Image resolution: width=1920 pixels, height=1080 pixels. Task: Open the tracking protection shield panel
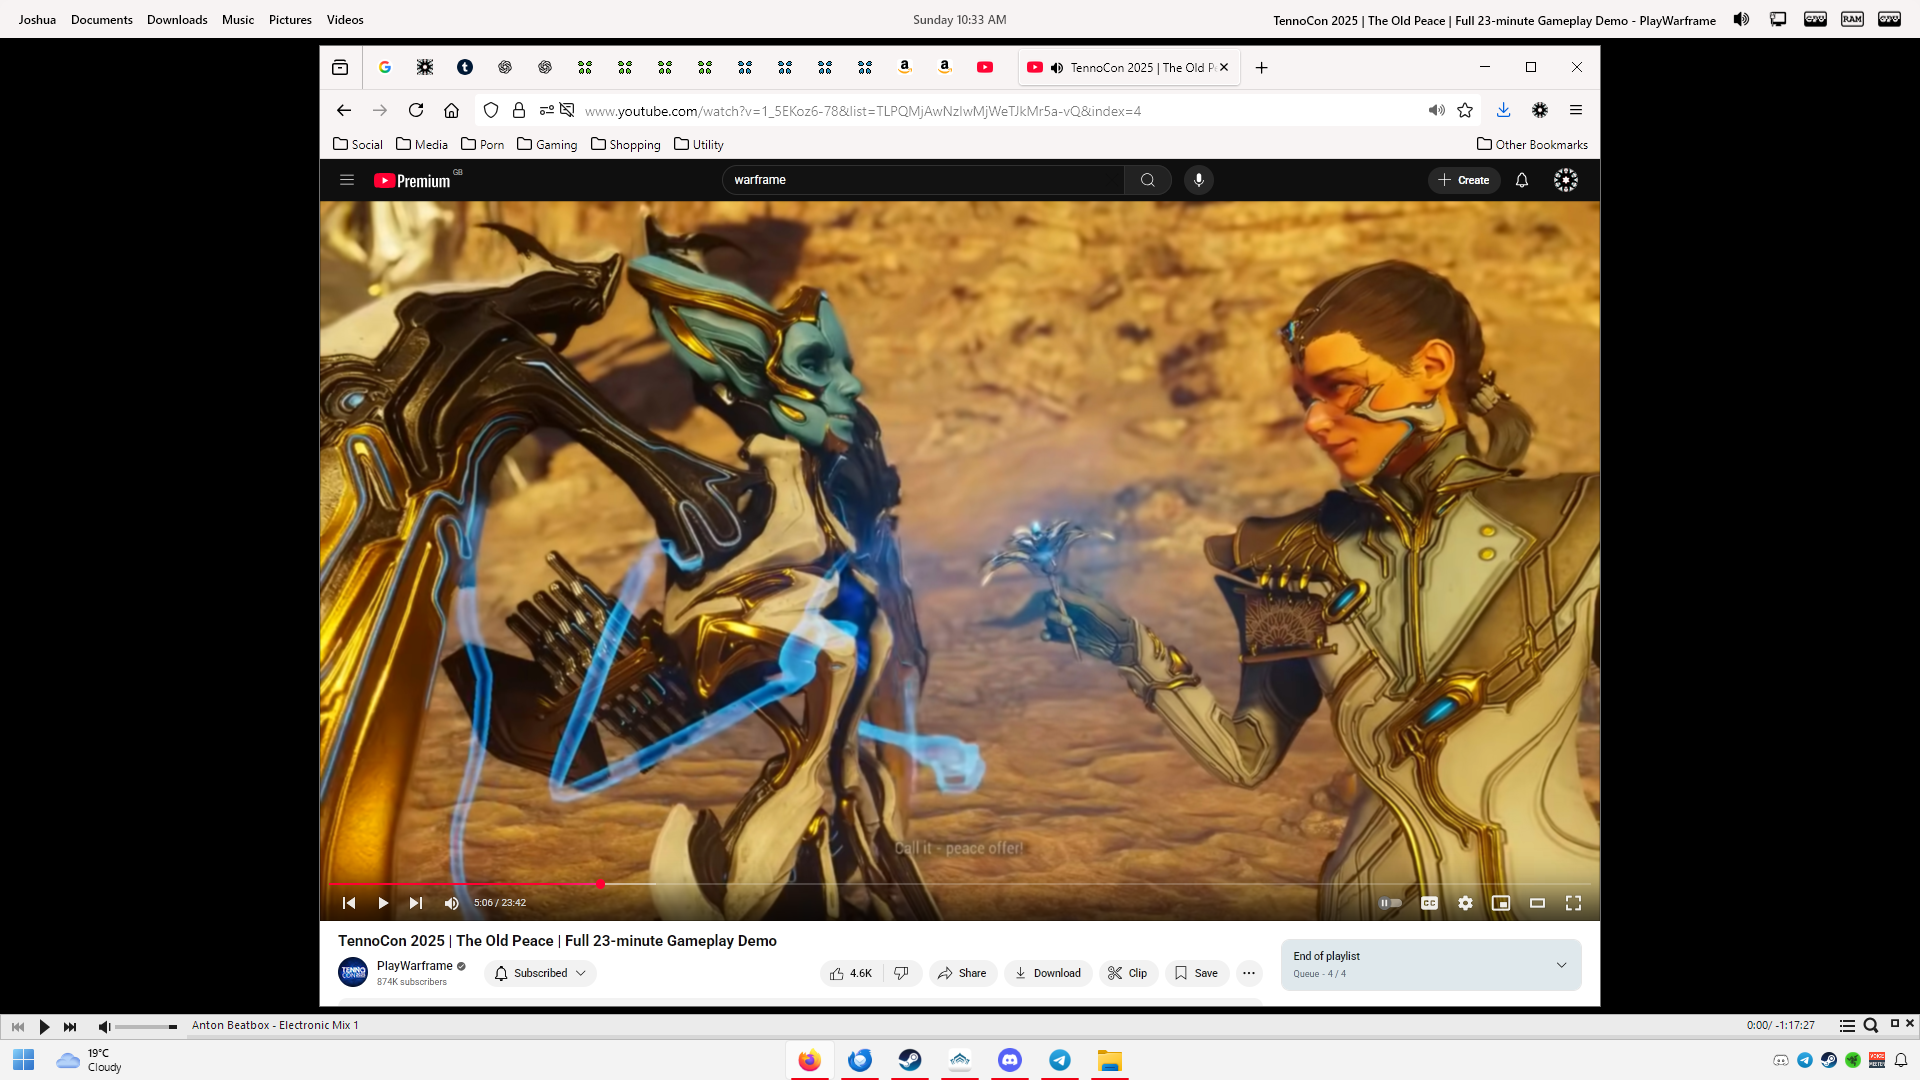491,110
